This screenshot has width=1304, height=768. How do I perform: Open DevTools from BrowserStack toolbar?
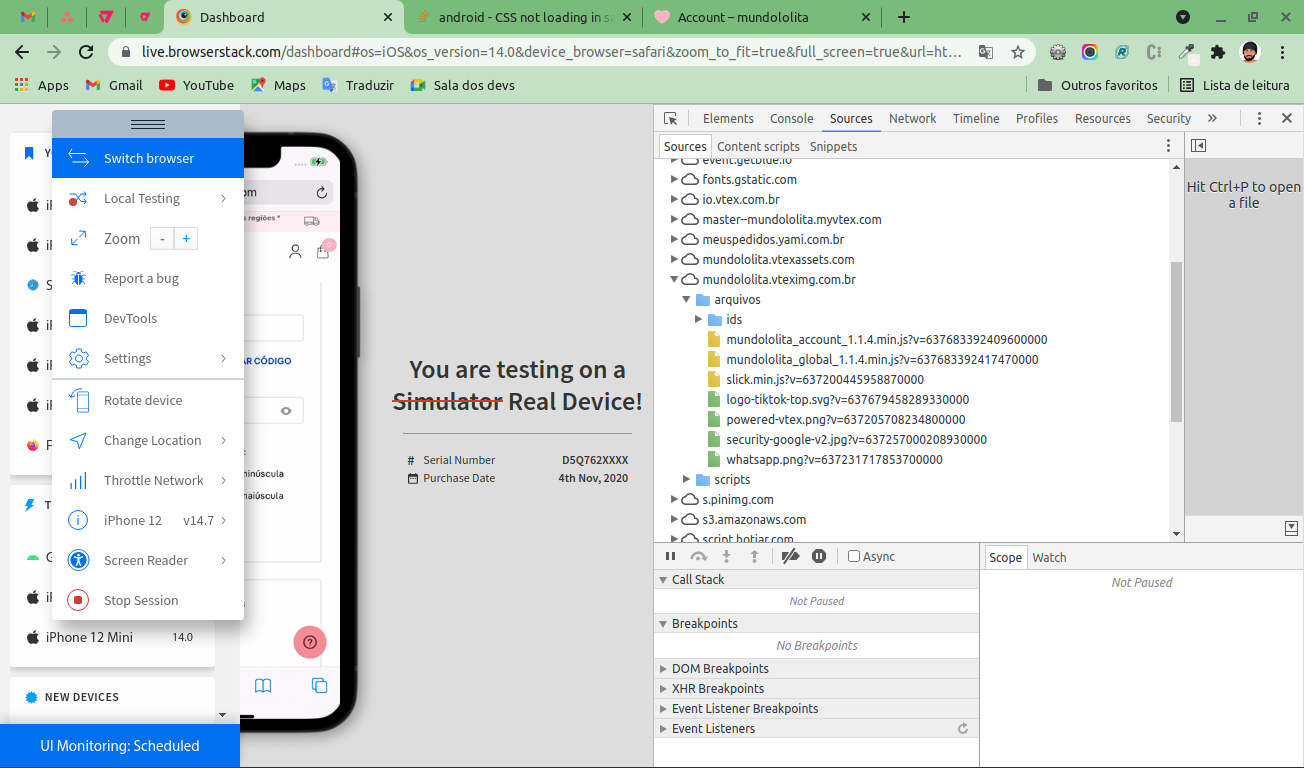tap(148, 318)
